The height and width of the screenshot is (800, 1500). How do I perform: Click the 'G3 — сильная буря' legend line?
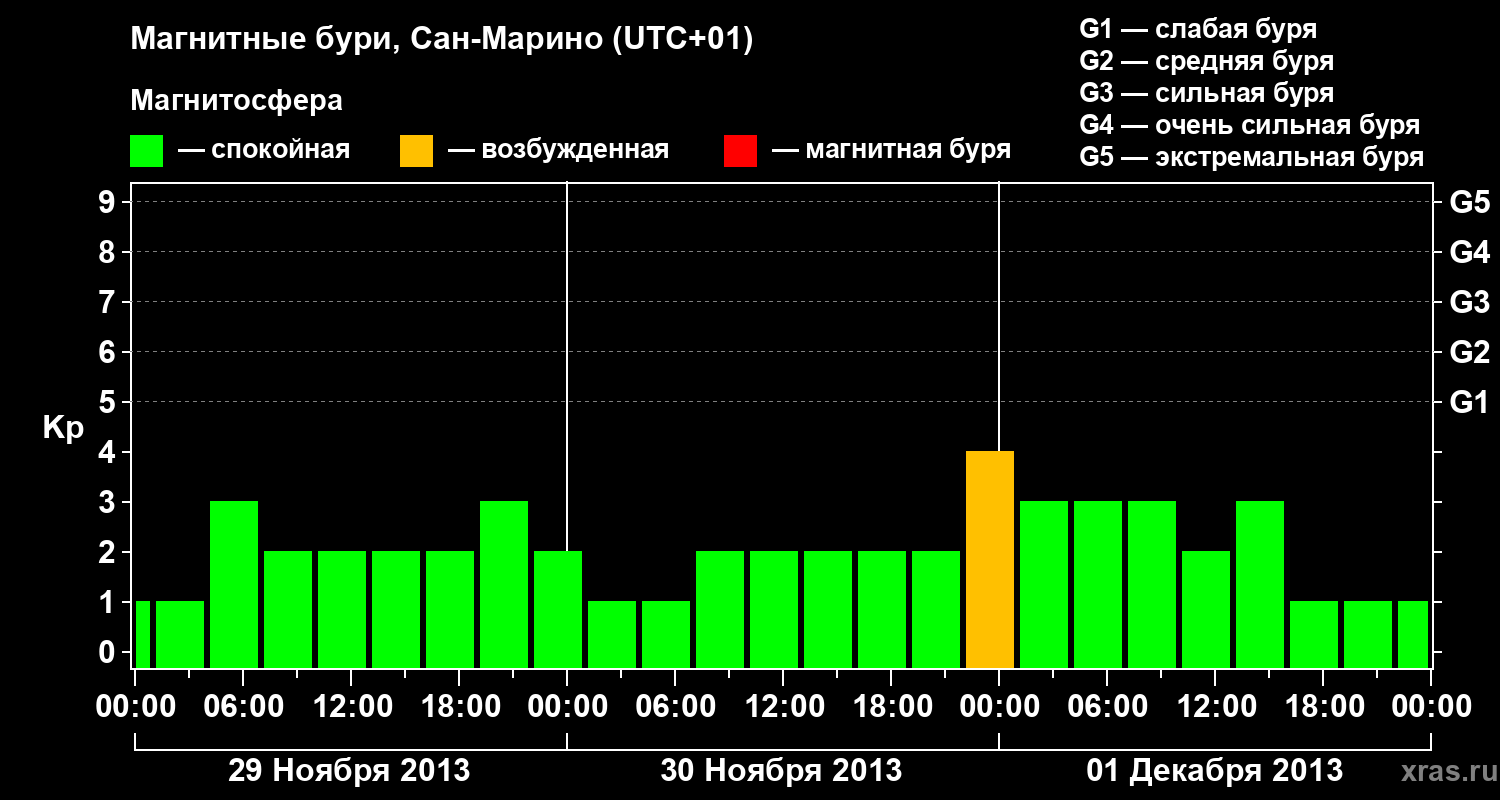[x=1206, y=93]
